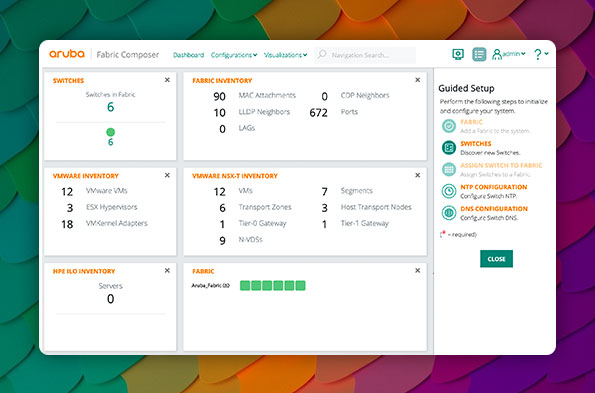Image resolution: width=595 pixels, height=393 pixels.
Task: Close the VMware Inventory widget
Action: point(167,175)
